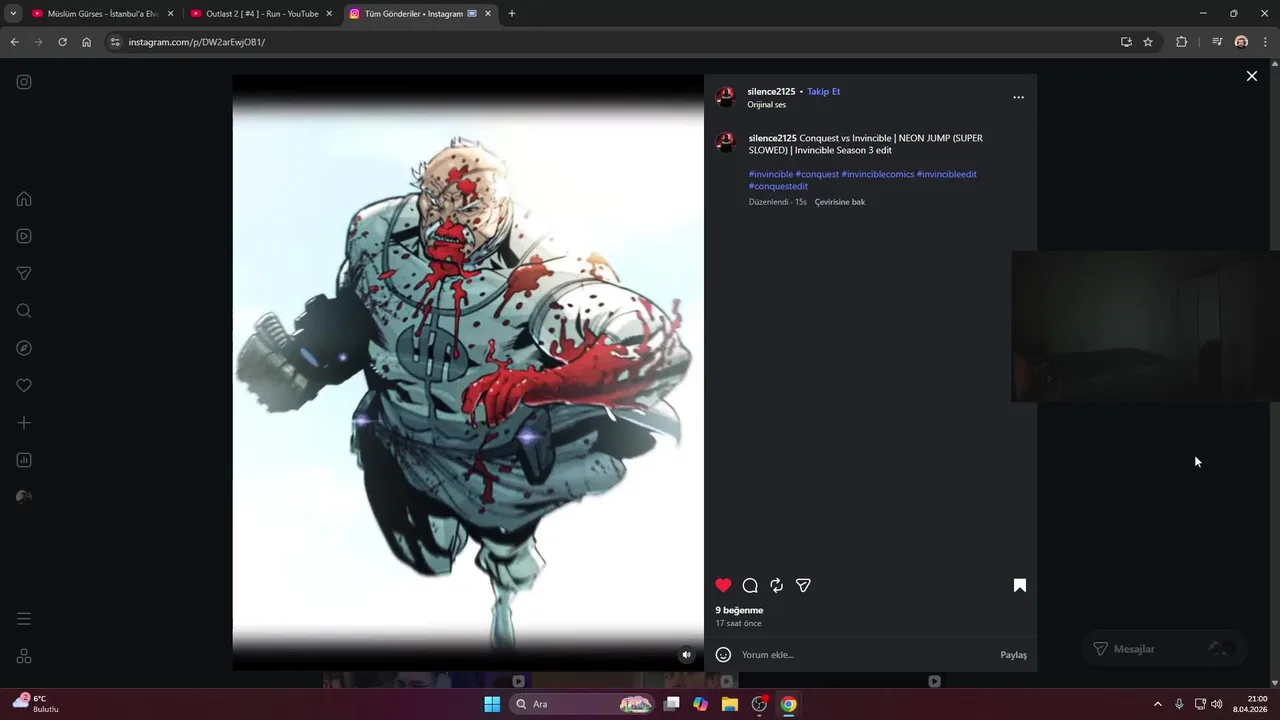
Task: Open Reels from the sidebar
Action: pyautogui.click(x=24, y=236)
